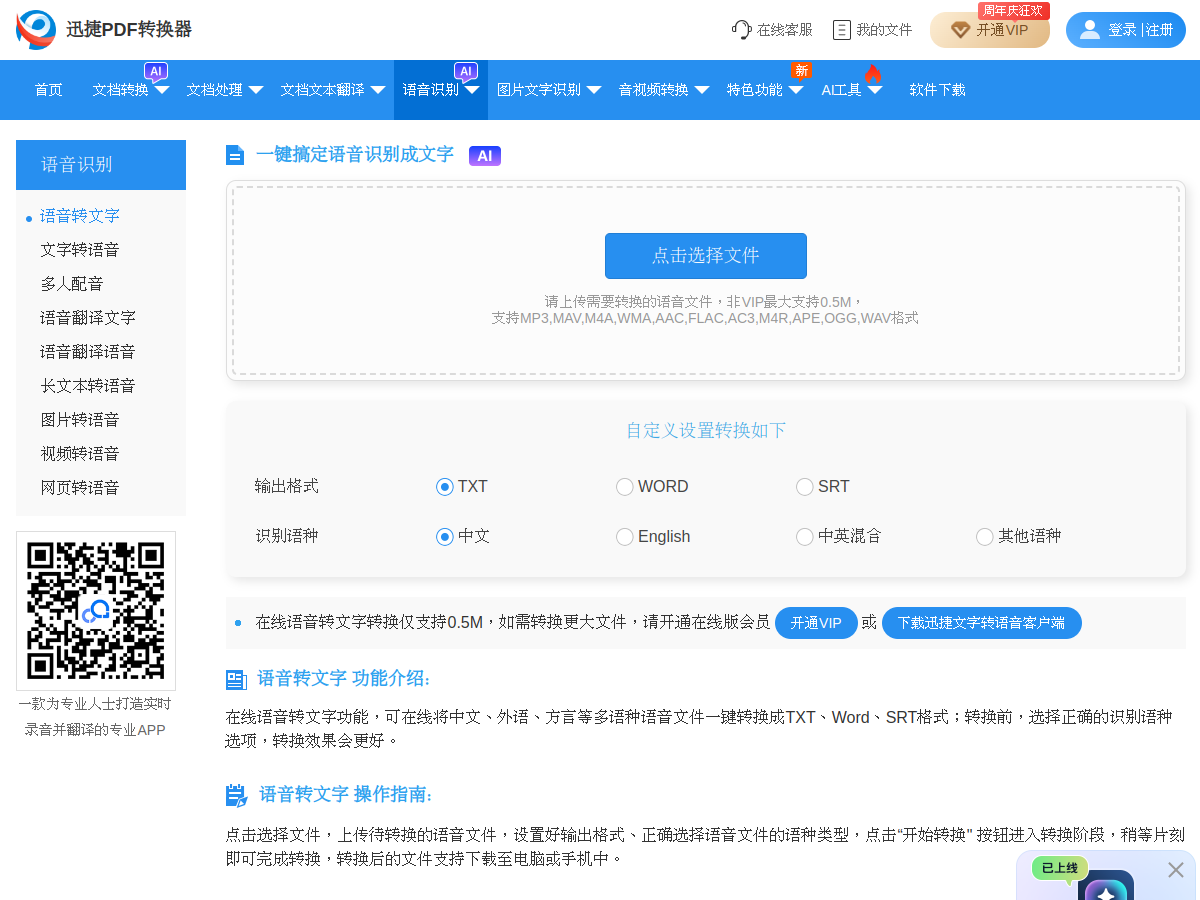Close the 已上线 floating popup

tap(1176, 870)
